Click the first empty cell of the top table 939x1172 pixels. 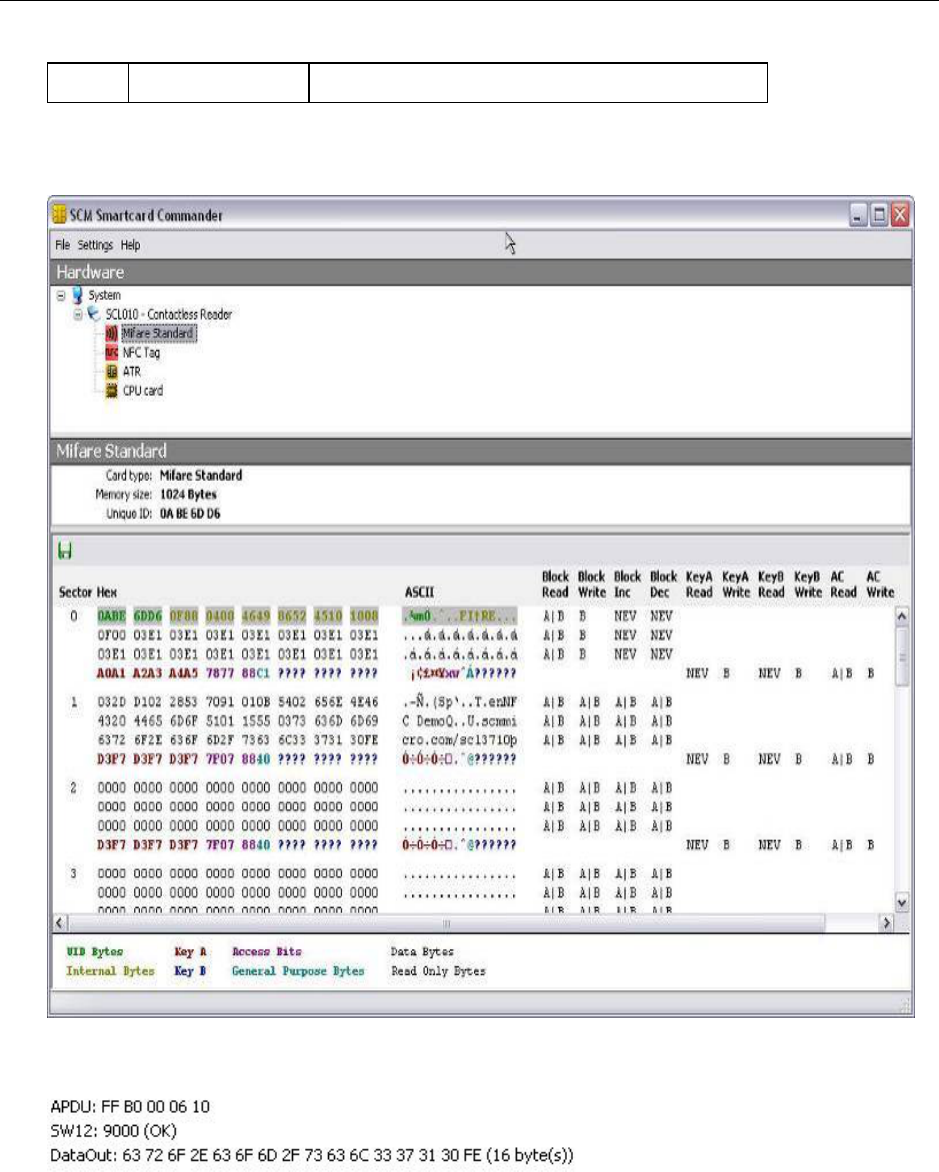[87, 82]
